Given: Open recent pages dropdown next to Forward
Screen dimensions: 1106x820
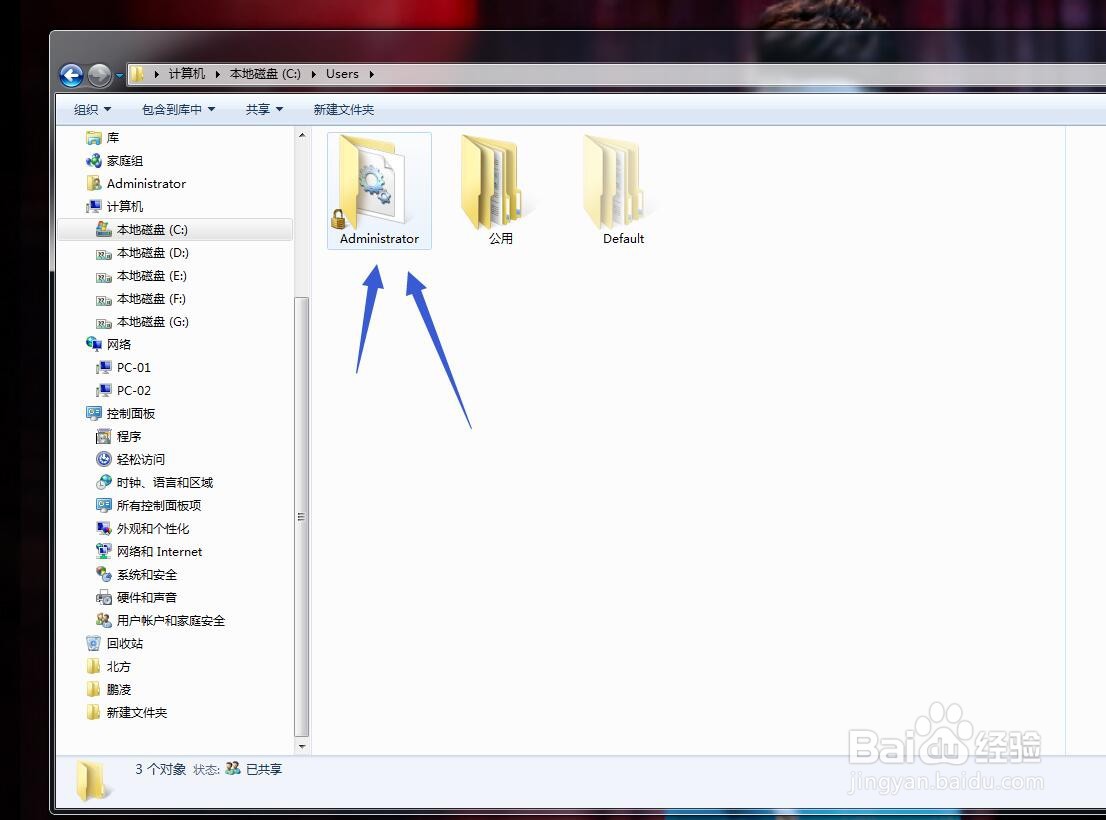Looking at the screenshot, I should point(119,75).
